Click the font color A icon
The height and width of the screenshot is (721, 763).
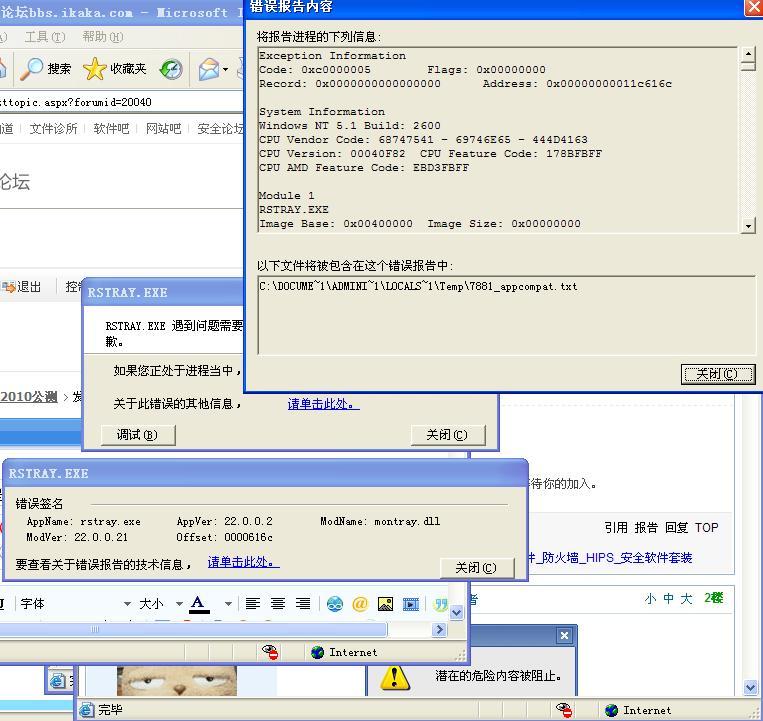tap(199, 604)
